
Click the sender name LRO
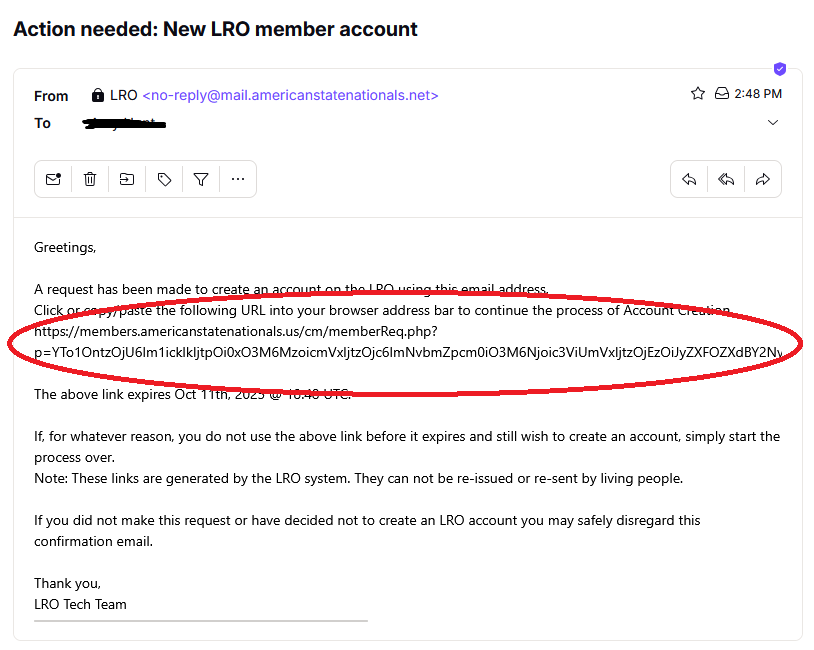point(124,96)
